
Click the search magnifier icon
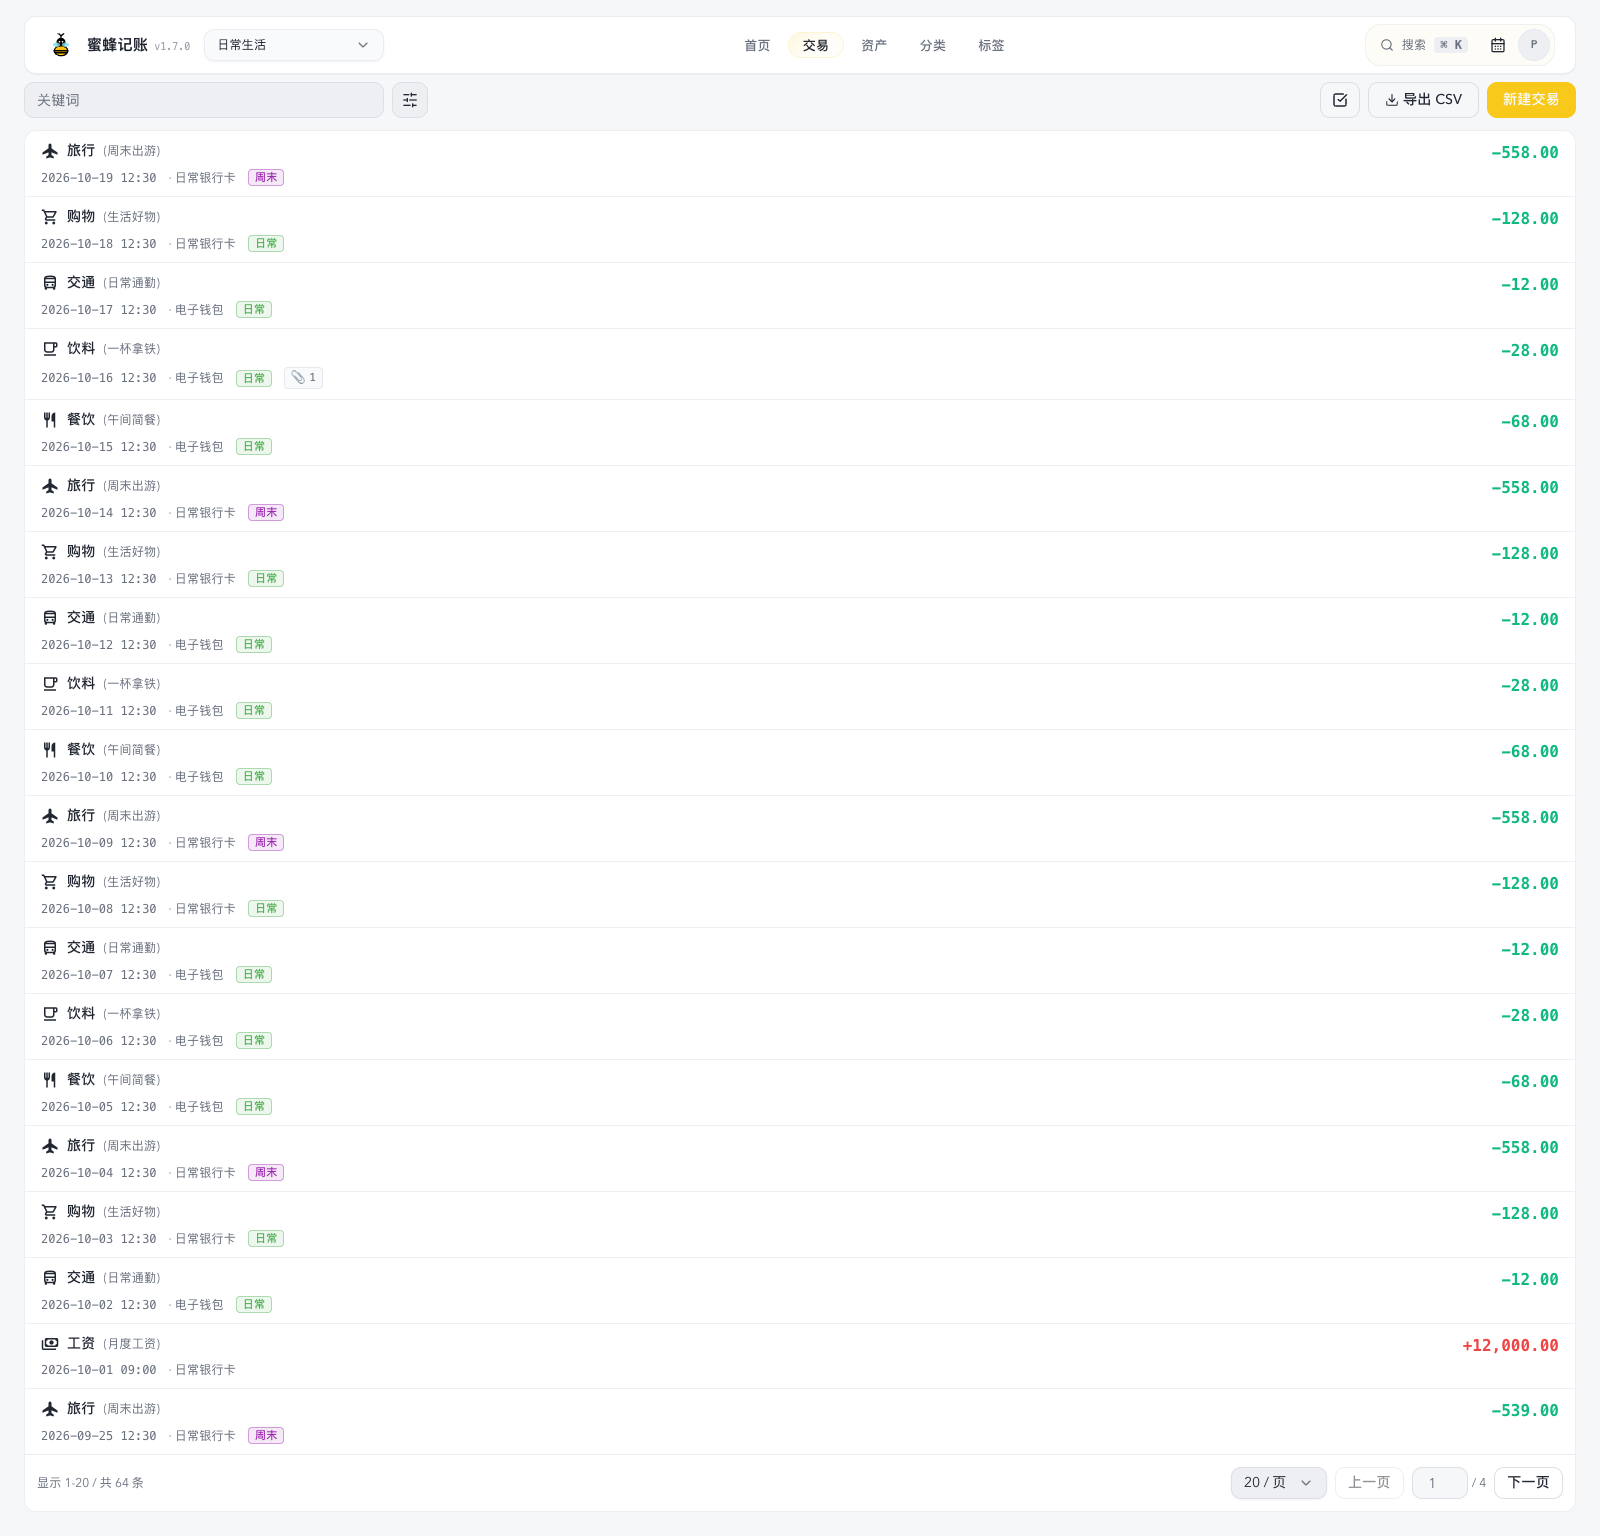tap(1387, 45)
